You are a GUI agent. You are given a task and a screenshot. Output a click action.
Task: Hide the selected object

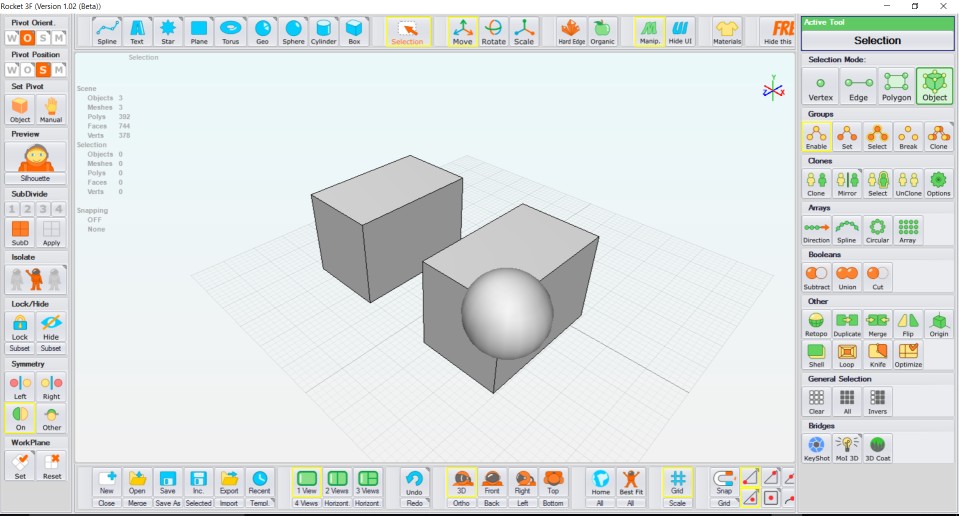tap(51, 327)
